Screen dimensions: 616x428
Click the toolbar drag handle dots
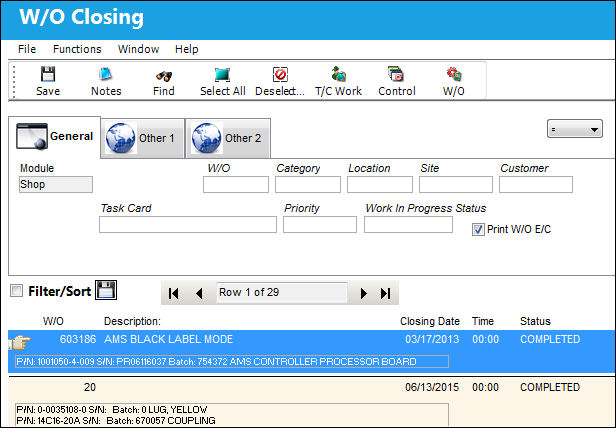pyautogui.click(x=14, y=81)
